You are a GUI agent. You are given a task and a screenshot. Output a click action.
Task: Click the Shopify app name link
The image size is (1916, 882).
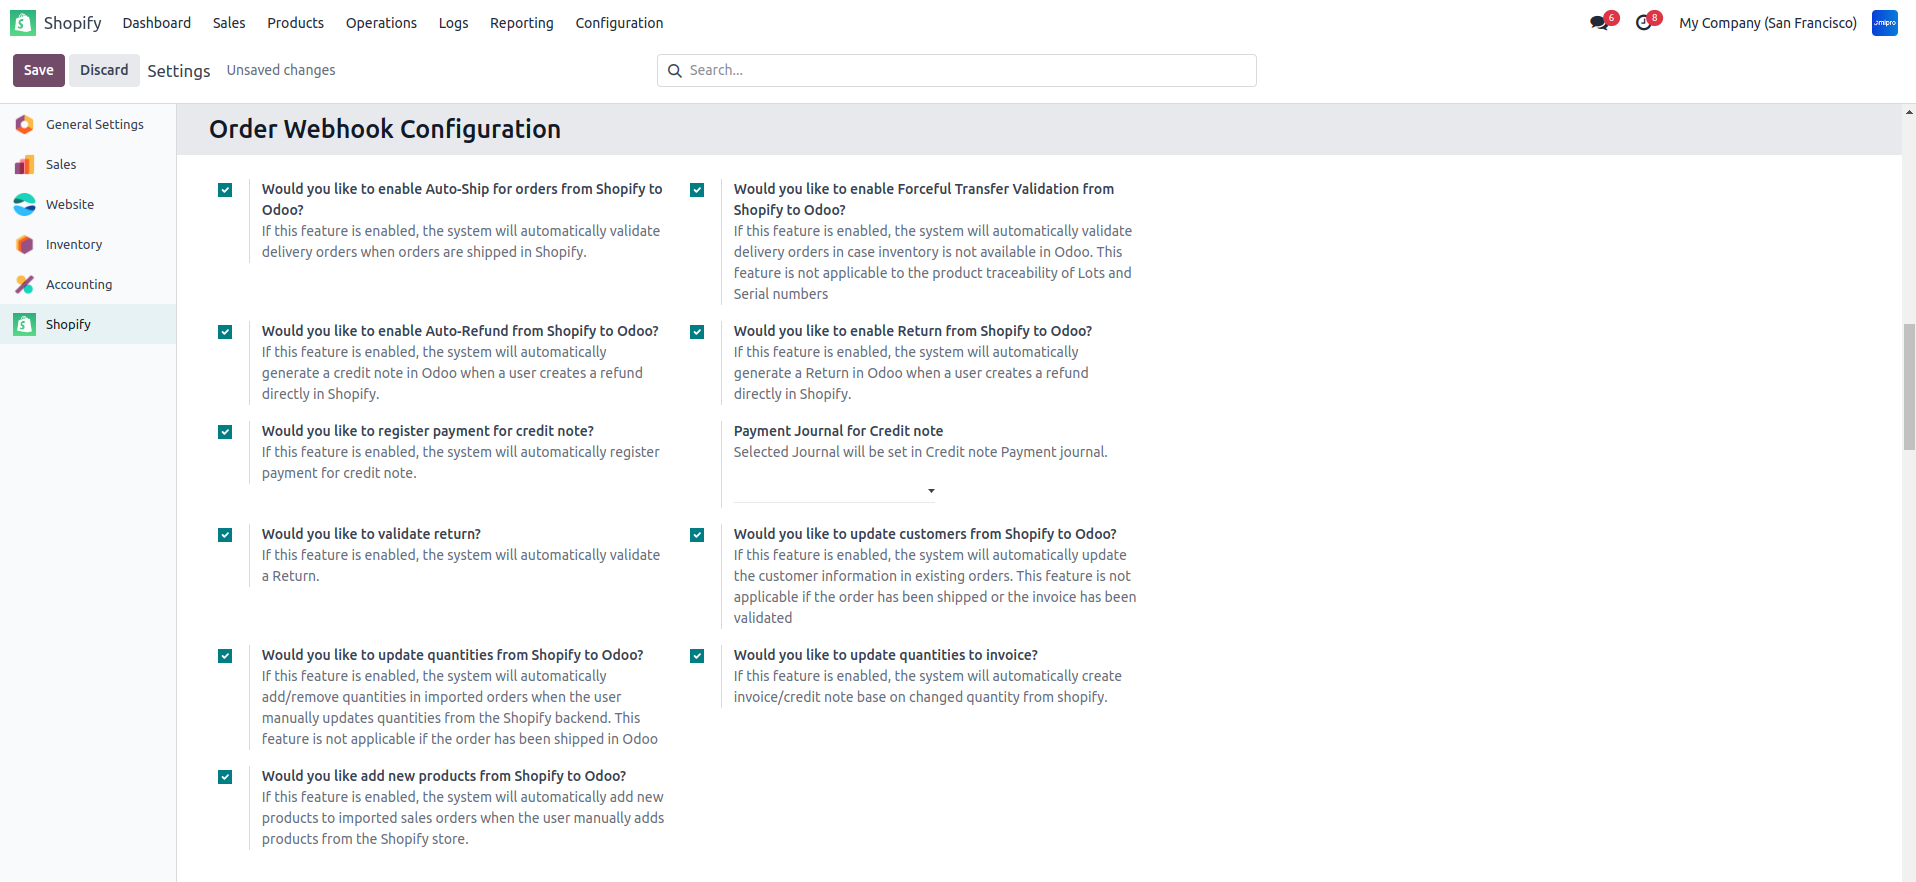pos(72,23)
